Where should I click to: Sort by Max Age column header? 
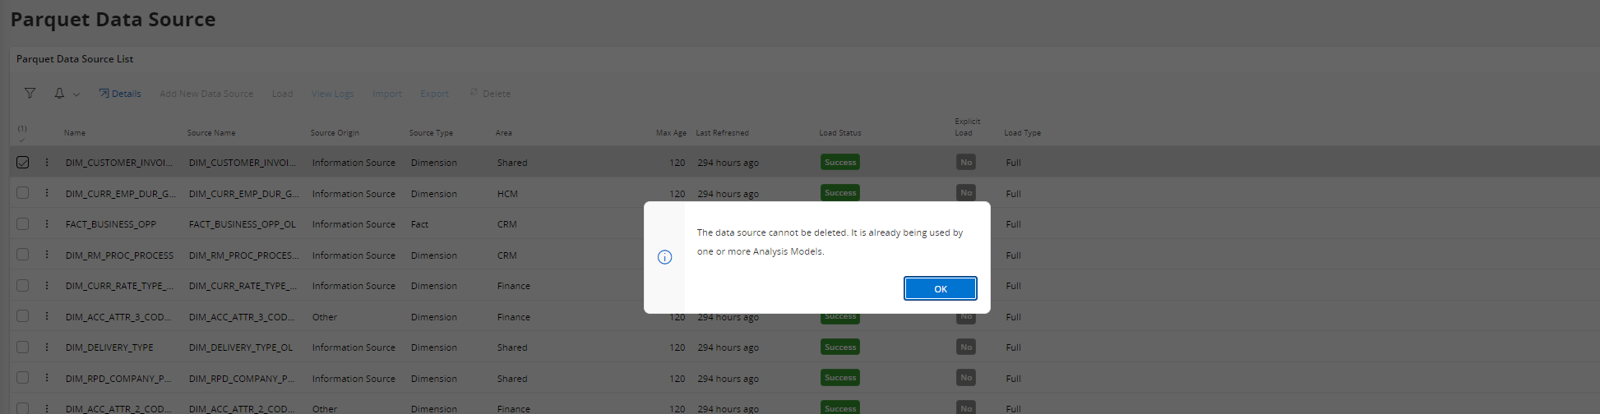pyautogui.click(x=671, y=133)
